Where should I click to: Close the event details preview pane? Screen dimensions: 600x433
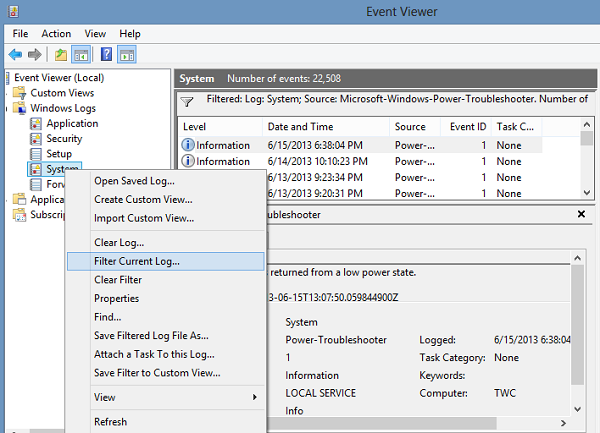point(580,214)
